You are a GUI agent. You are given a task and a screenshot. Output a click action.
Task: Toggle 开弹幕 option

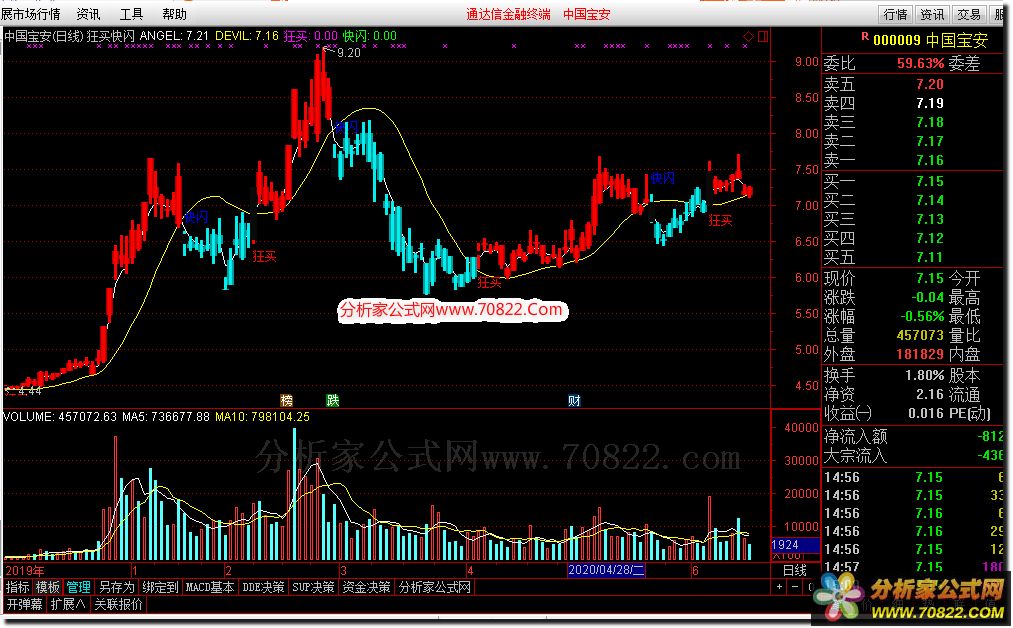click(x=25, y=604)
